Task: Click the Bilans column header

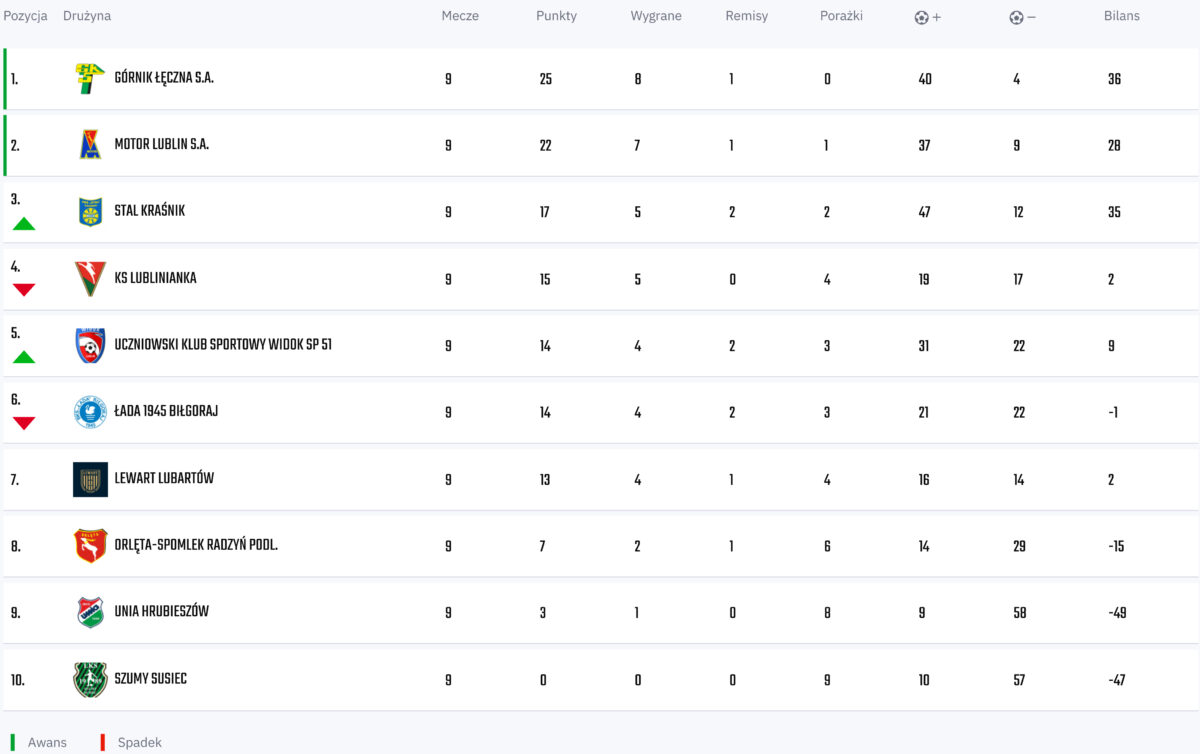Action: click(x=1122, y=16)
